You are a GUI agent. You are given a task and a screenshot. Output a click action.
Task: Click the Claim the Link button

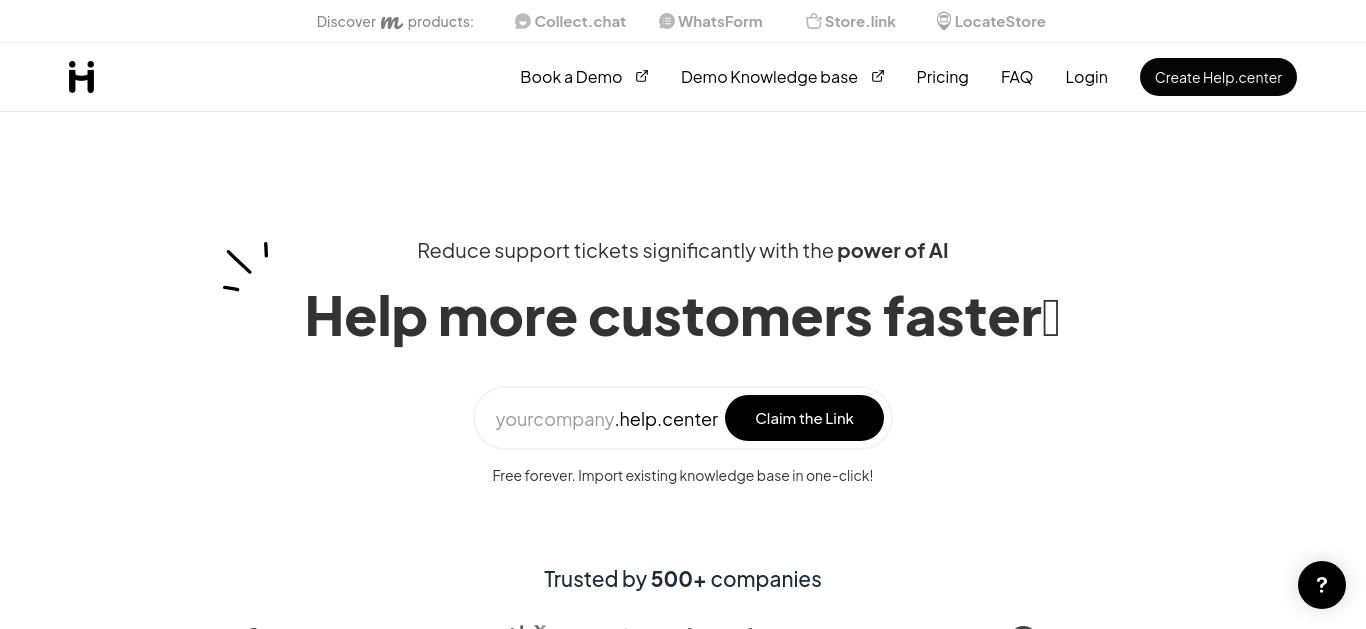pyautogui.click(x=804, y=418)
